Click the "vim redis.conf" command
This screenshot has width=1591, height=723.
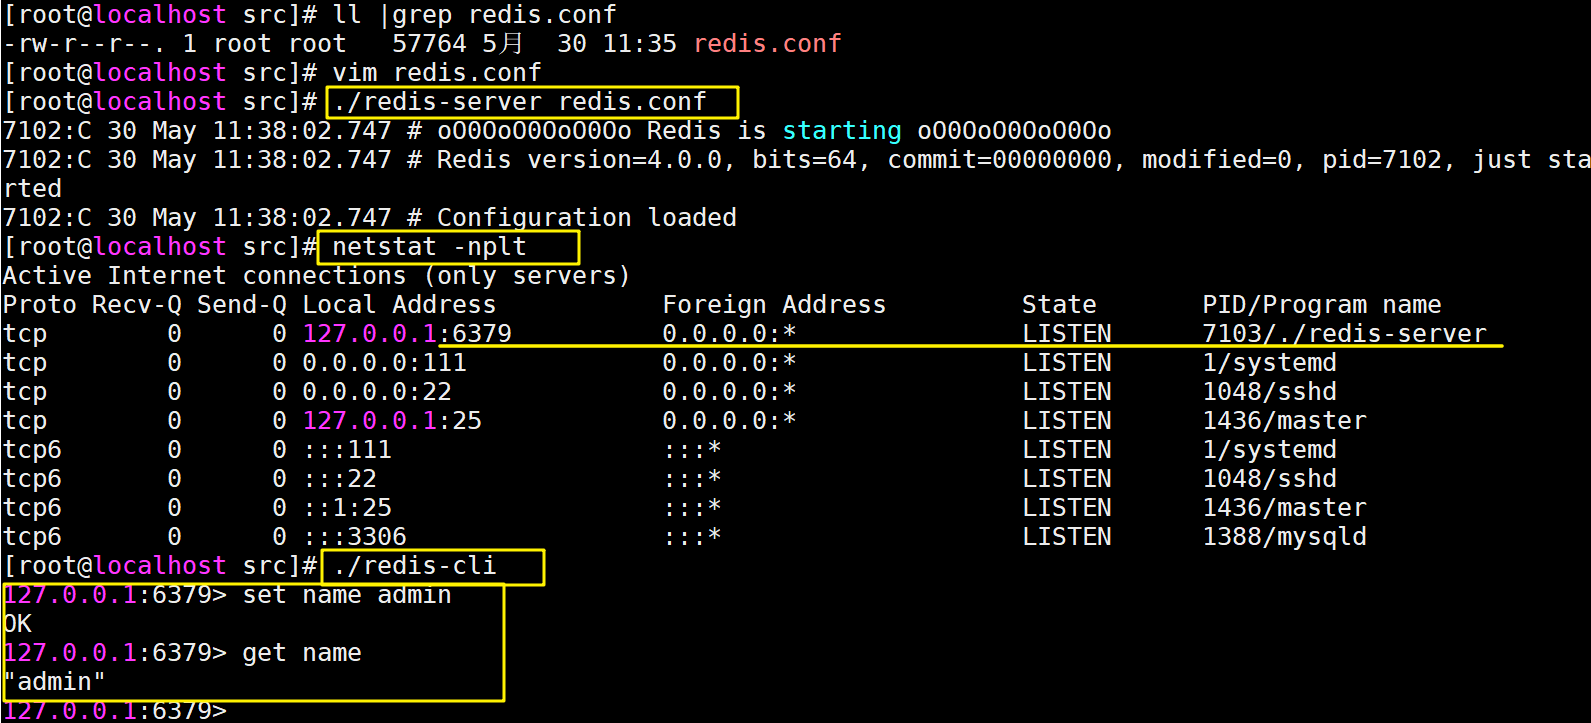[x=437, y=73]
